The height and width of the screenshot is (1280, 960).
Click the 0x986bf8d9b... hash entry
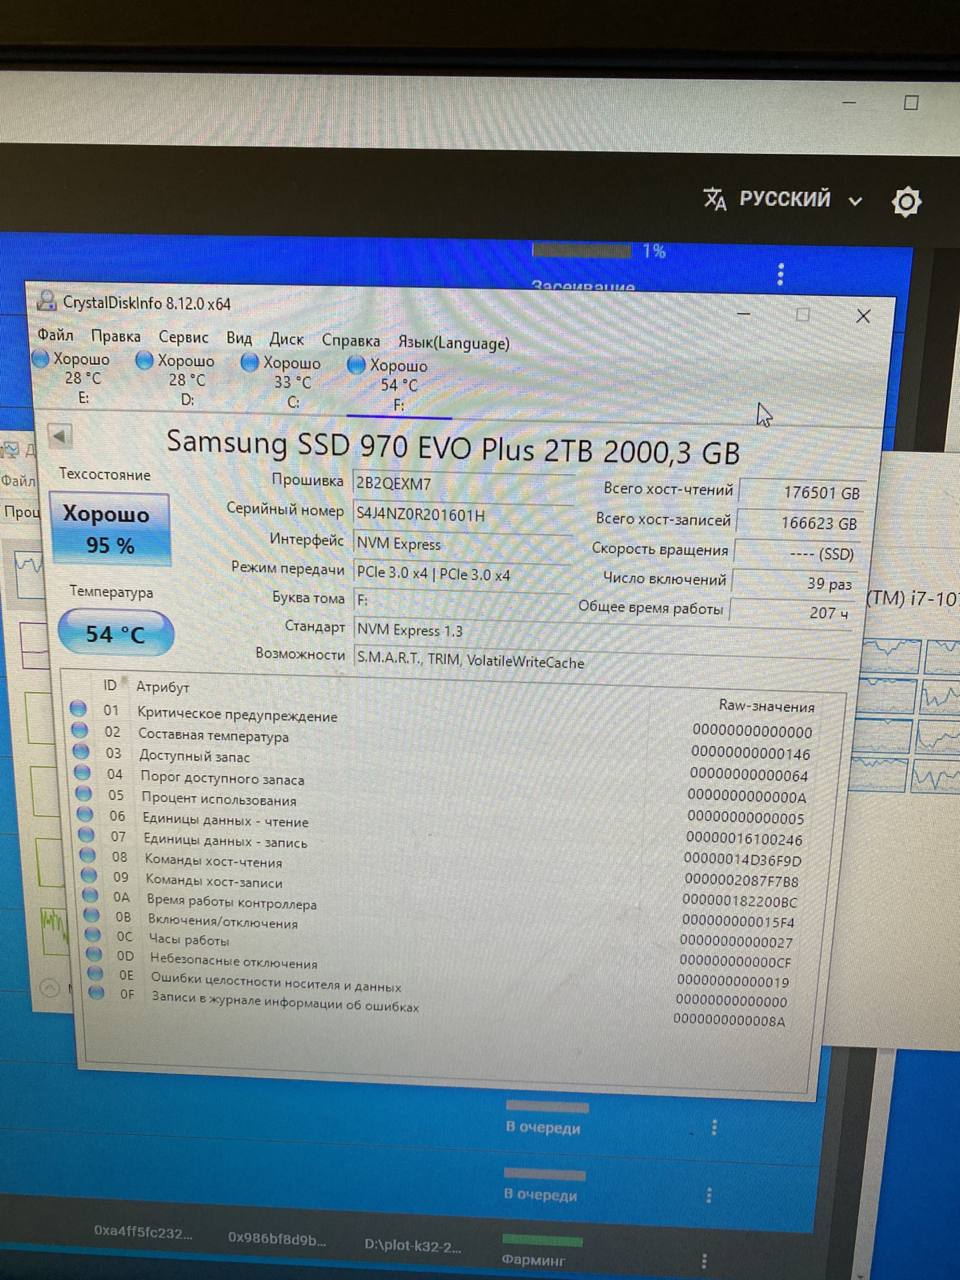point(277,1238)
